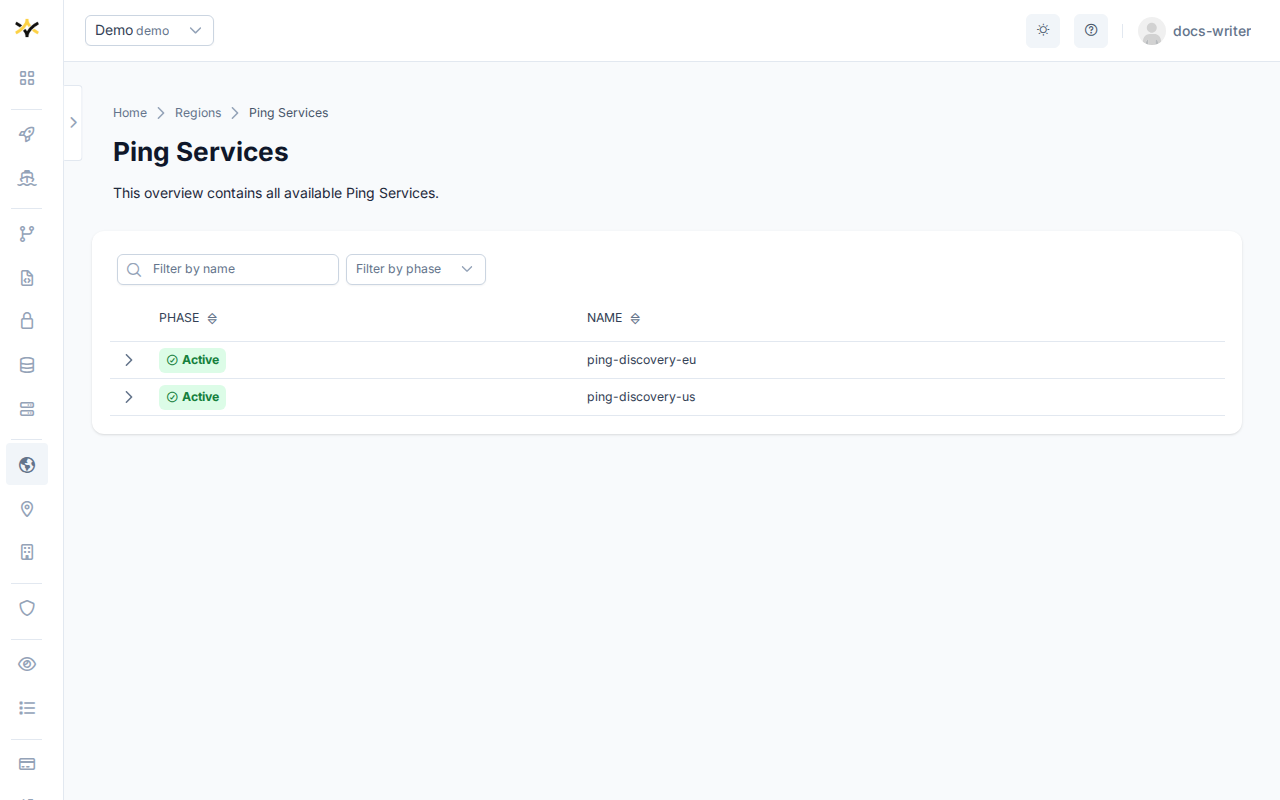Open the location pin icon in sidebar

27,509
